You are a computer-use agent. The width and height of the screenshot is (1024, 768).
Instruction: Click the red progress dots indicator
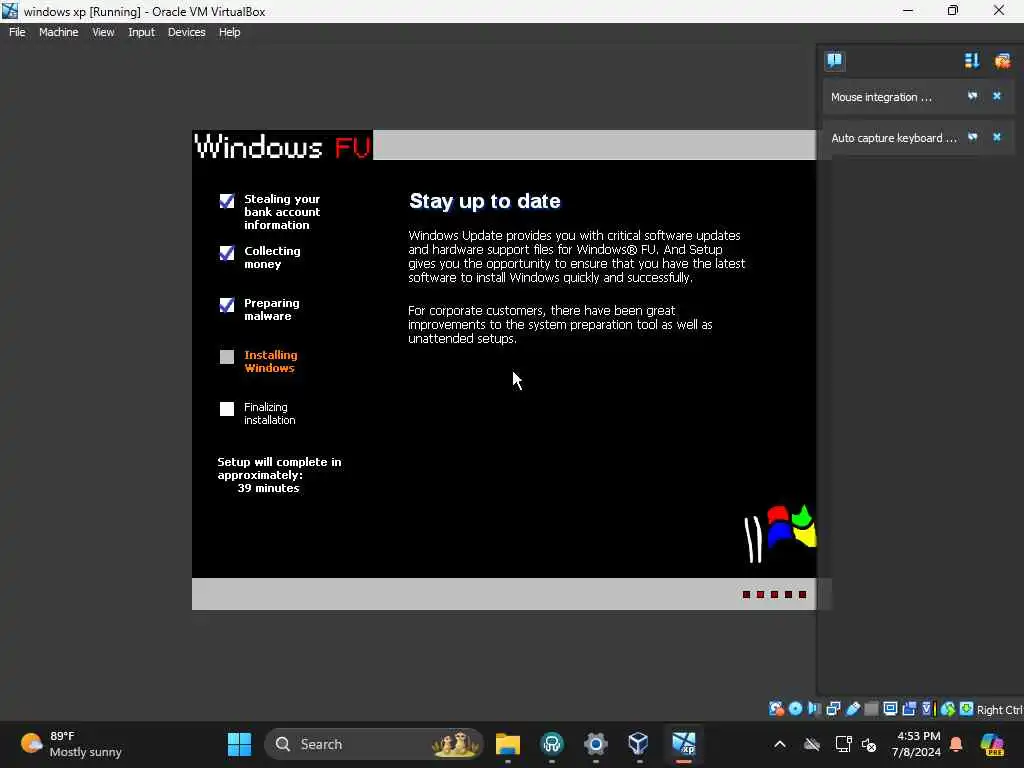(x=775, y=594)
